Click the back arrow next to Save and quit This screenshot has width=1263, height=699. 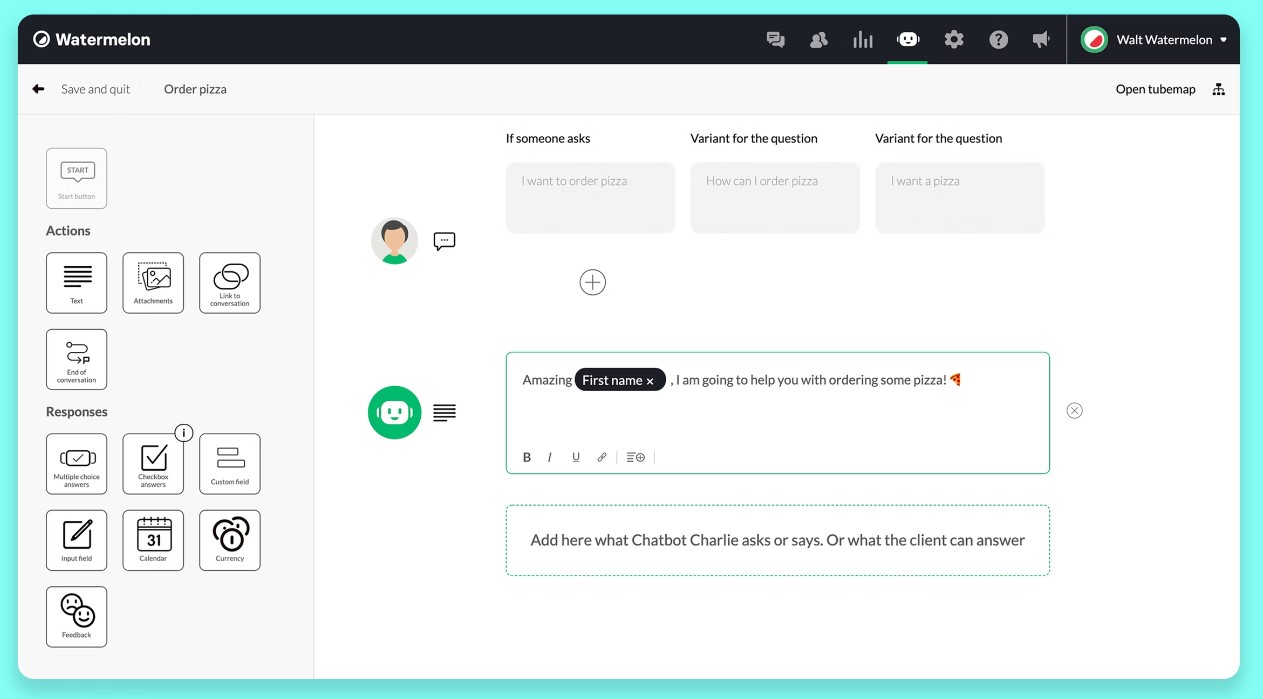tap(38, 89)
